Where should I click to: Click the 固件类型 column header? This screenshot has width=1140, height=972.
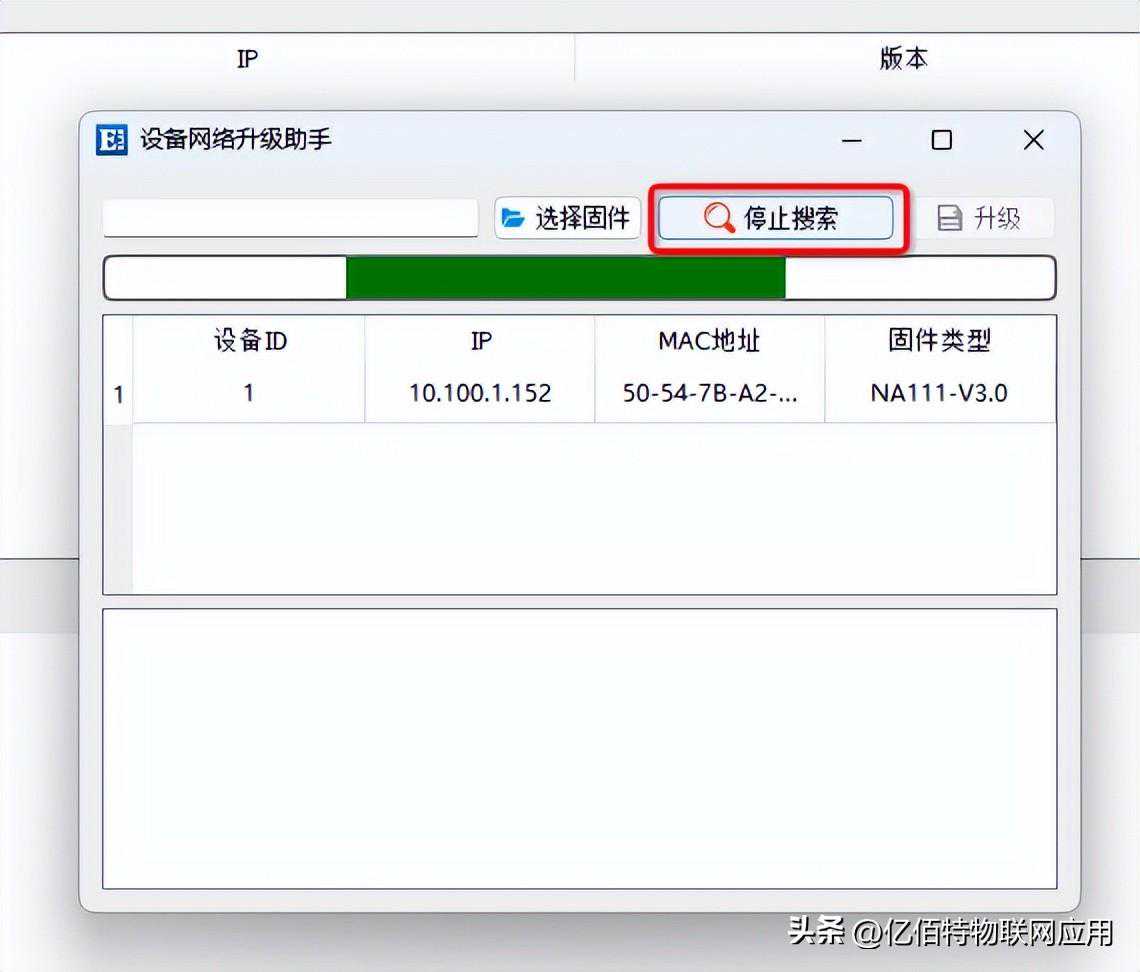pyautogui.click(x=940, y=340)
